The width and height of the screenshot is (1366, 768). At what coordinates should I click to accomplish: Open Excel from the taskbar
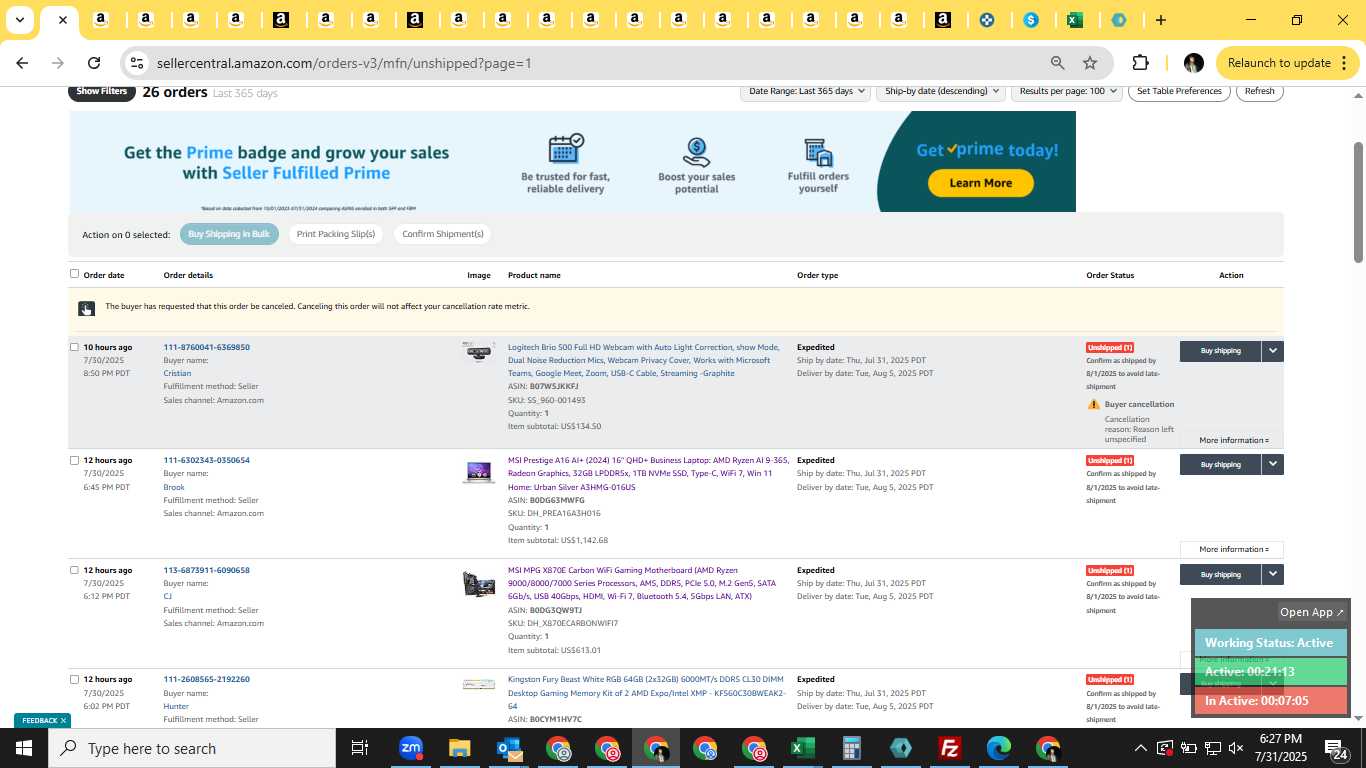pyautogui.click(x=802, y=748)
